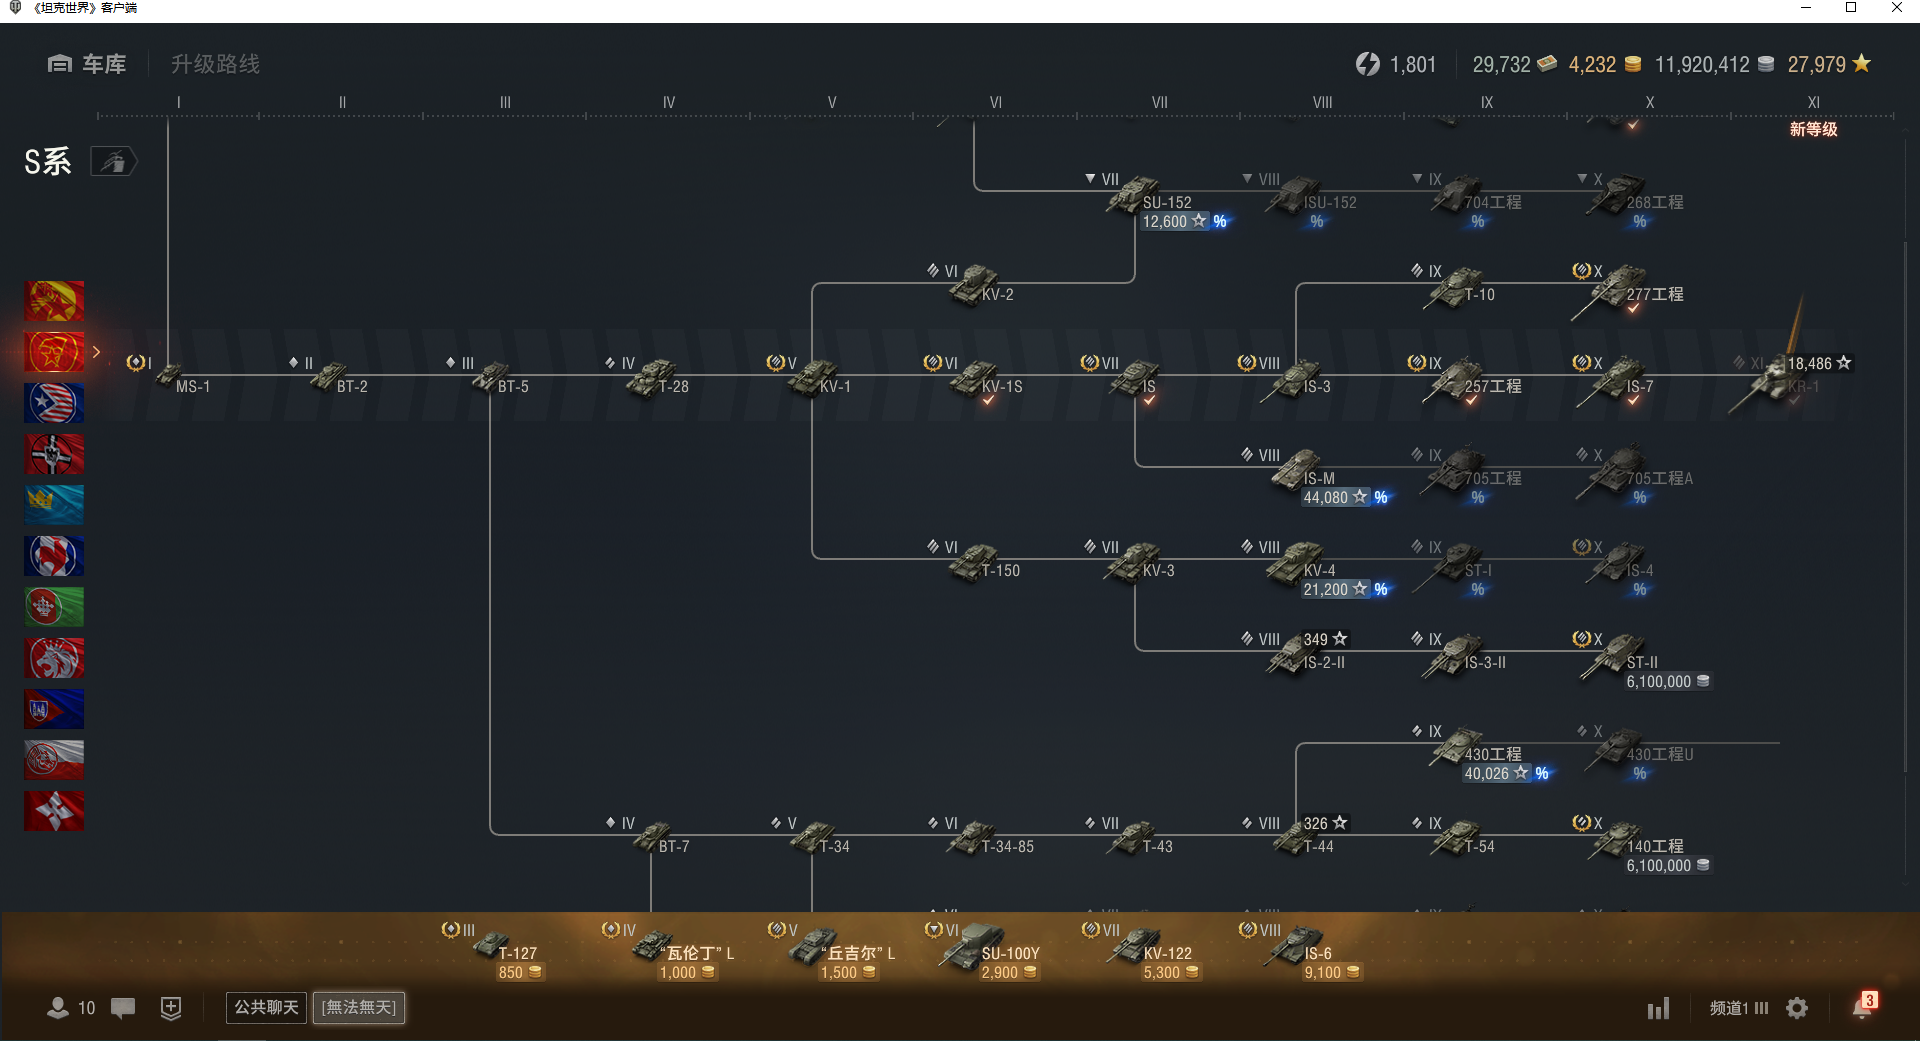Click the 新等级 label under tier XI

1813,129
